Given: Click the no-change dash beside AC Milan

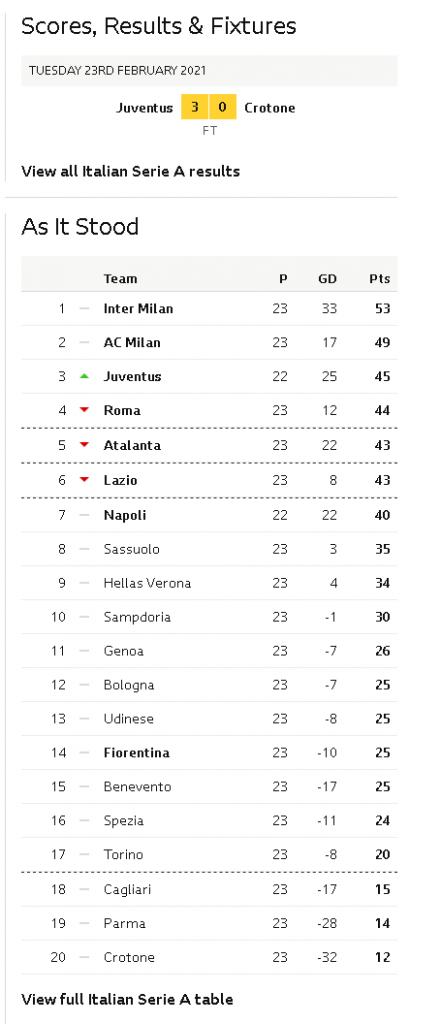Looking at the screenshot, I should pos(84,342).
